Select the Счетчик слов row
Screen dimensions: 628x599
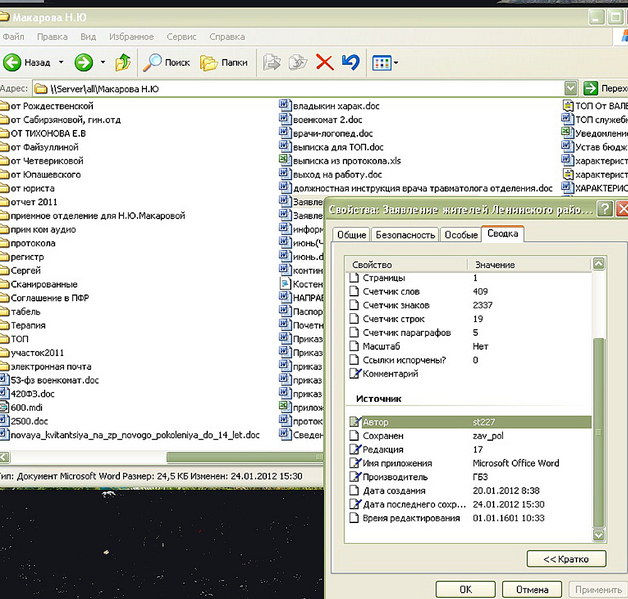pos(470,291)
